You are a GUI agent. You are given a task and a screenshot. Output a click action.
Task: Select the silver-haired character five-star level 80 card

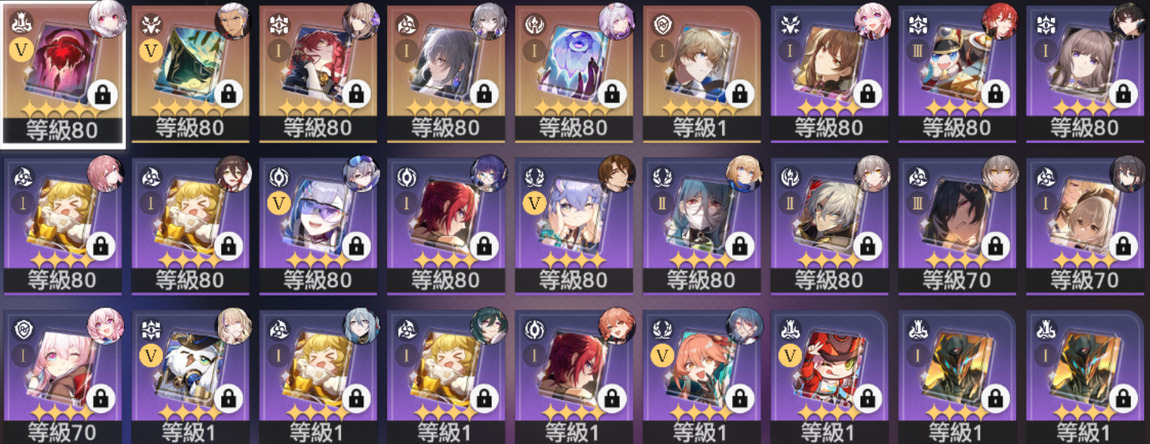pyautogui.click(x=447, y=72)
